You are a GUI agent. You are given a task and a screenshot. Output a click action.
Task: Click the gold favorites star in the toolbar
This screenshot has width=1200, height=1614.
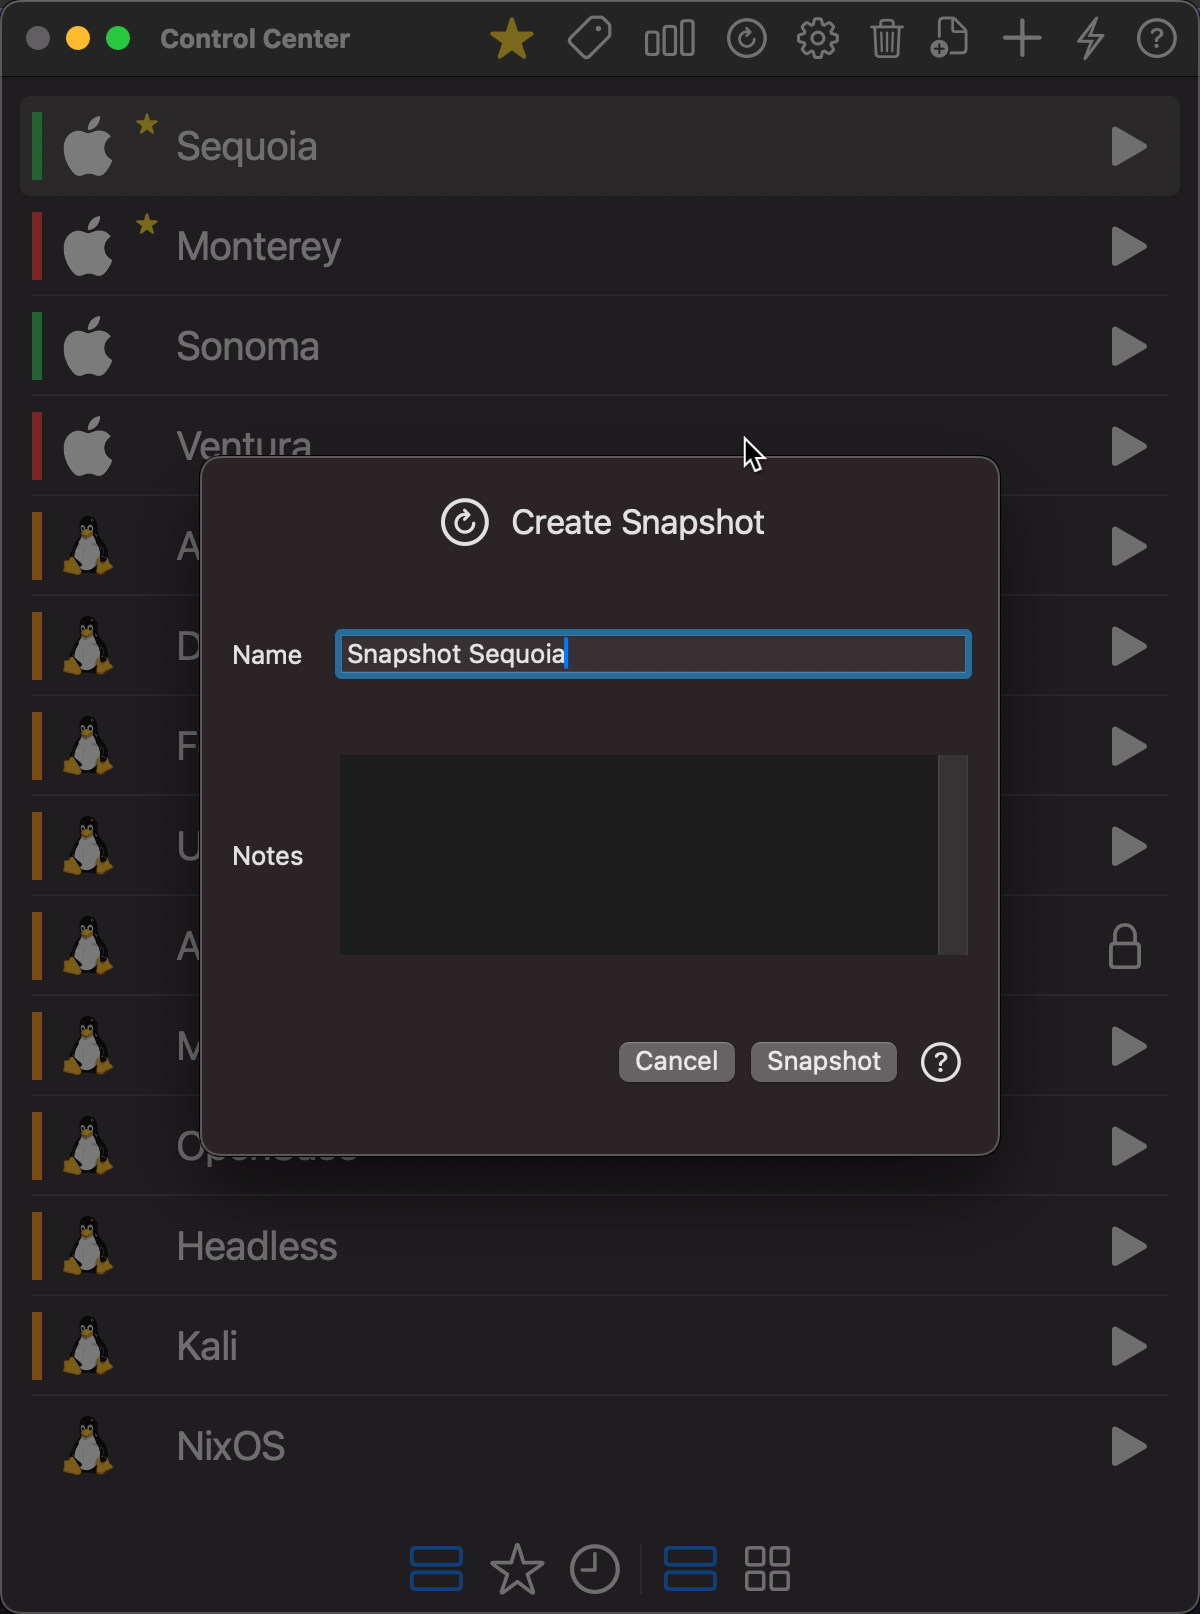pyautogui.click(x=511, y=39)
